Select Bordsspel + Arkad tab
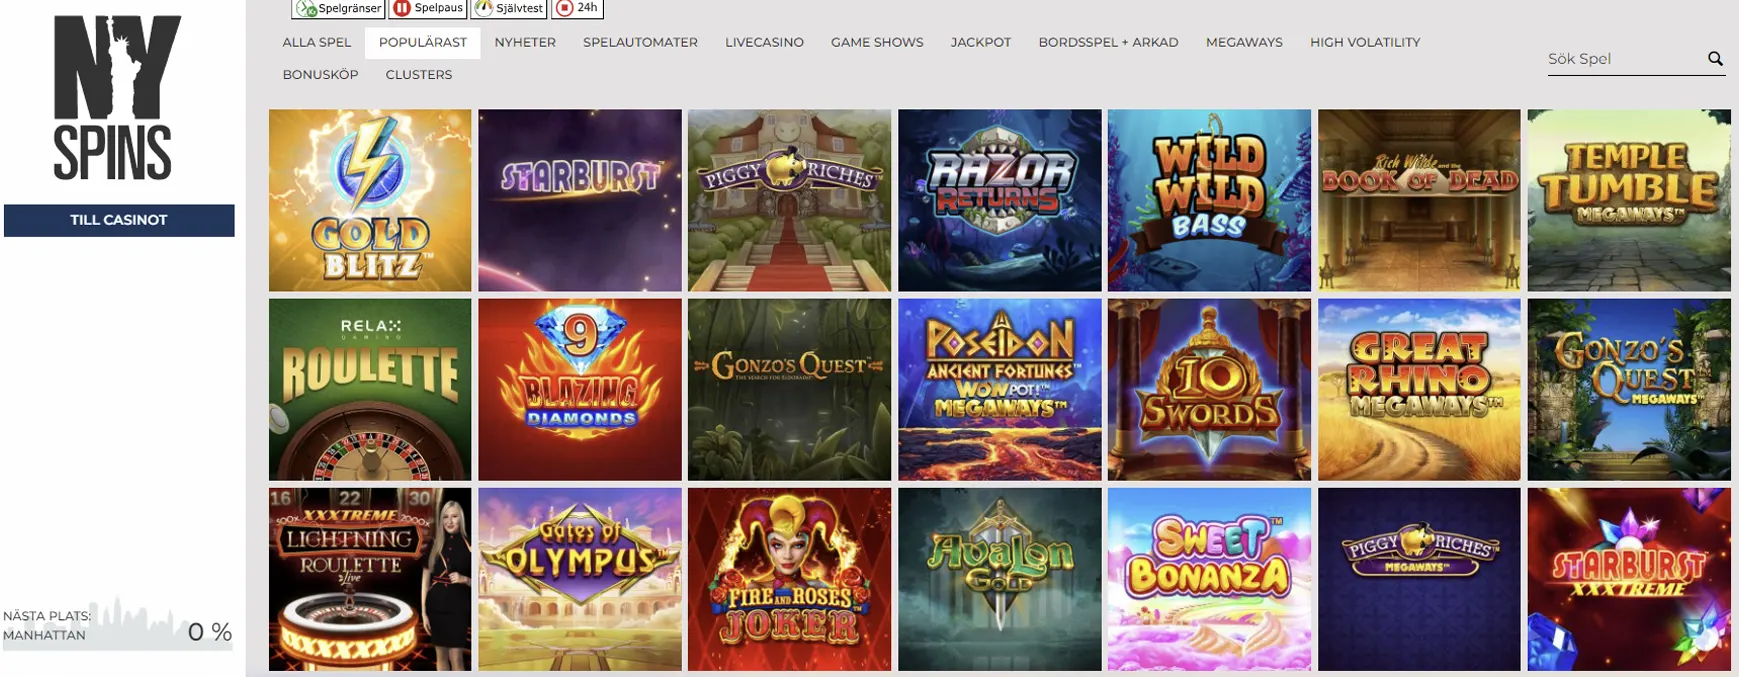1739x677 pixels. pyautogui.click(x=1108, y=42)
